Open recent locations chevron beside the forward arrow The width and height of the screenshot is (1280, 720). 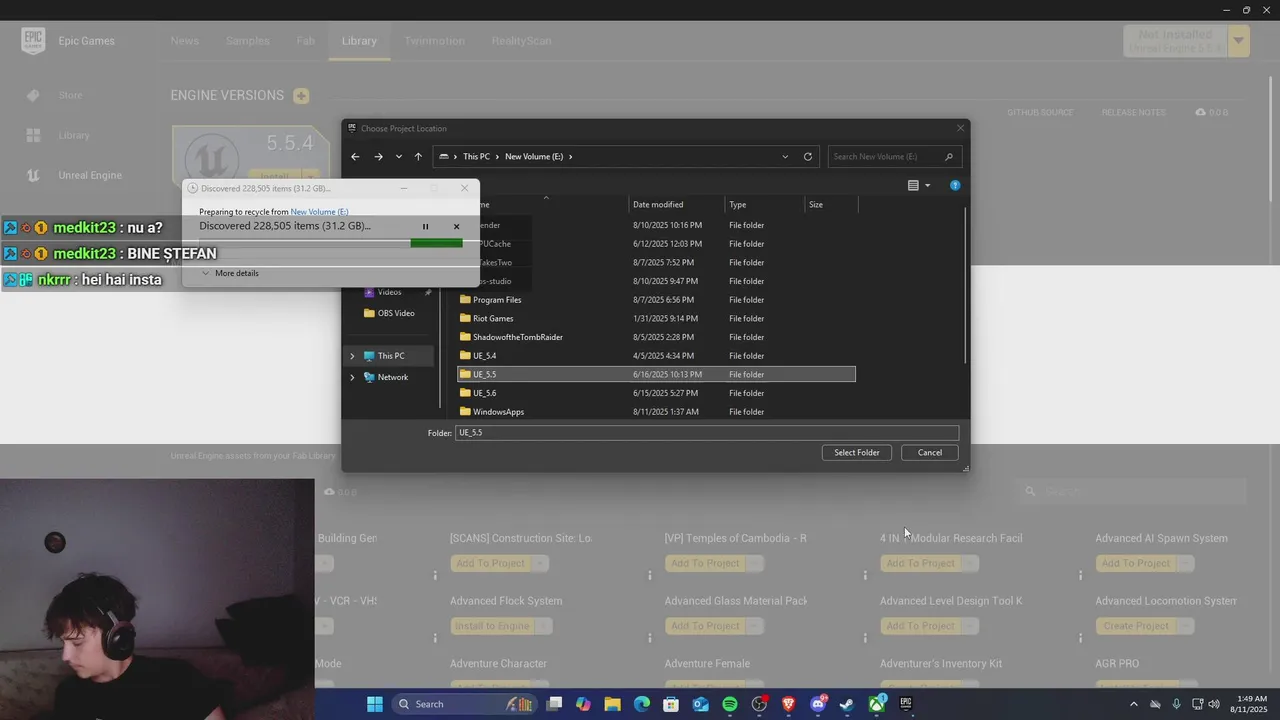point(398,157)
